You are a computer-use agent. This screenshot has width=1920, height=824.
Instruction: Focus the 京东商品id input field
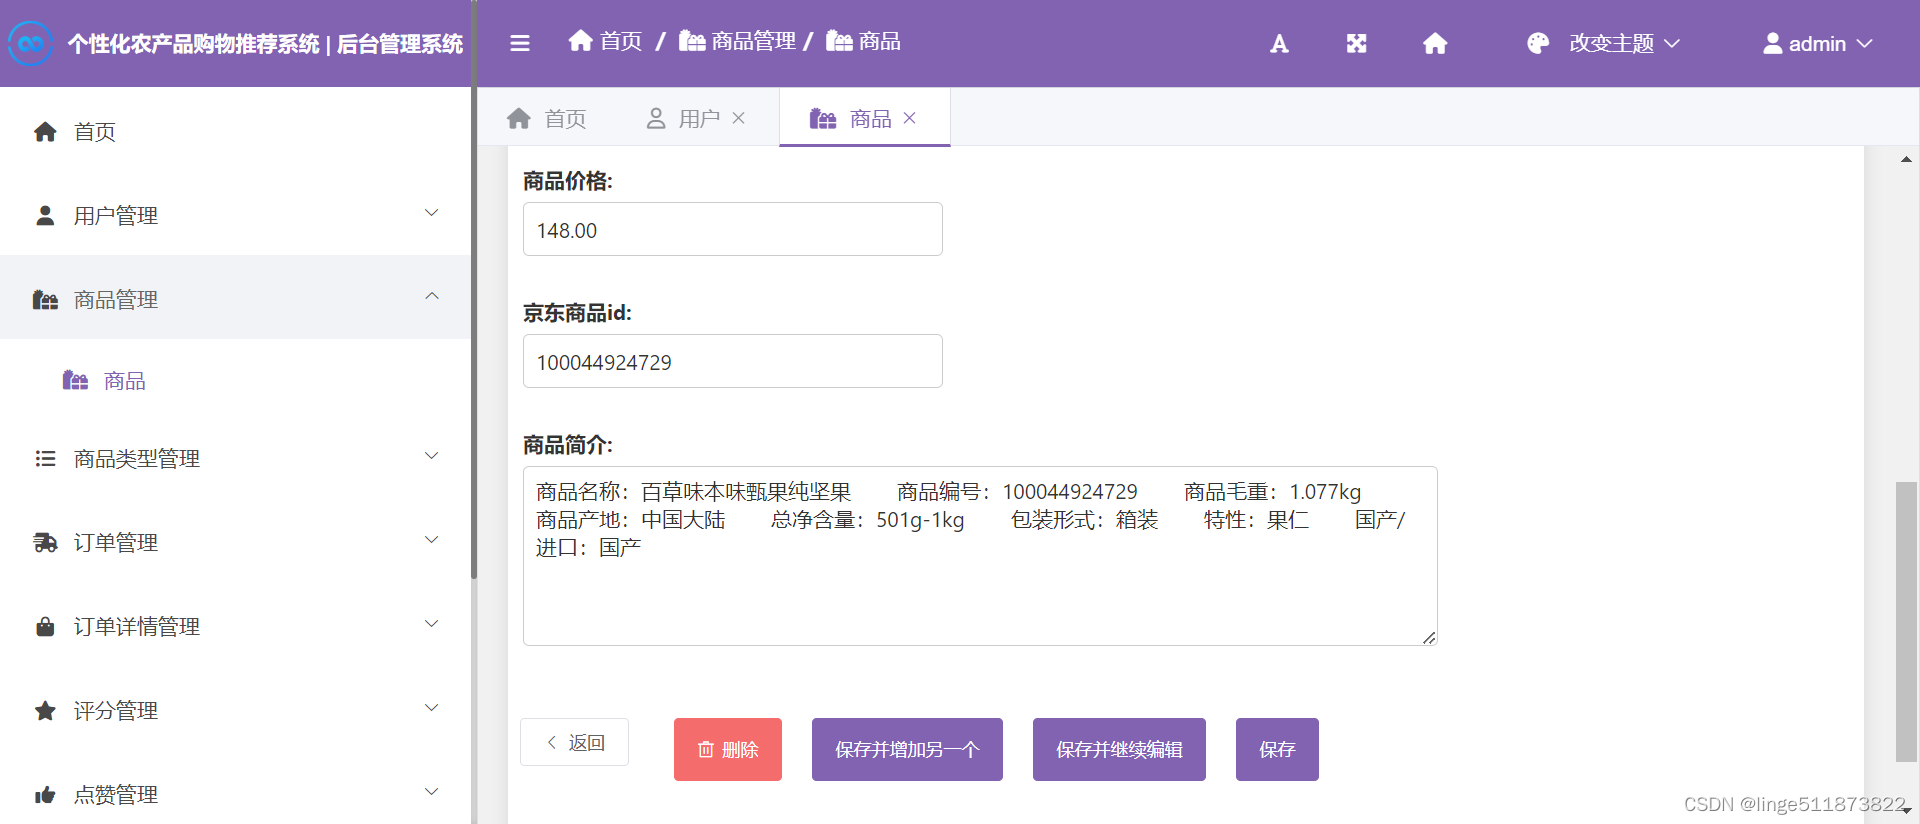733,361
